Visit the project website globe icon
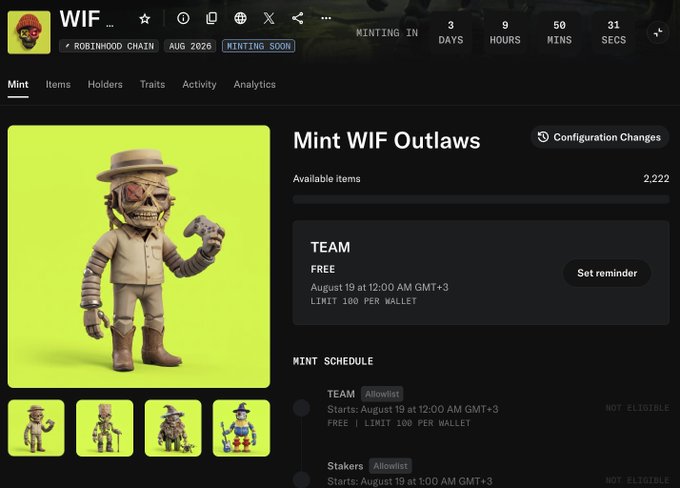 [x=240, y=18]
